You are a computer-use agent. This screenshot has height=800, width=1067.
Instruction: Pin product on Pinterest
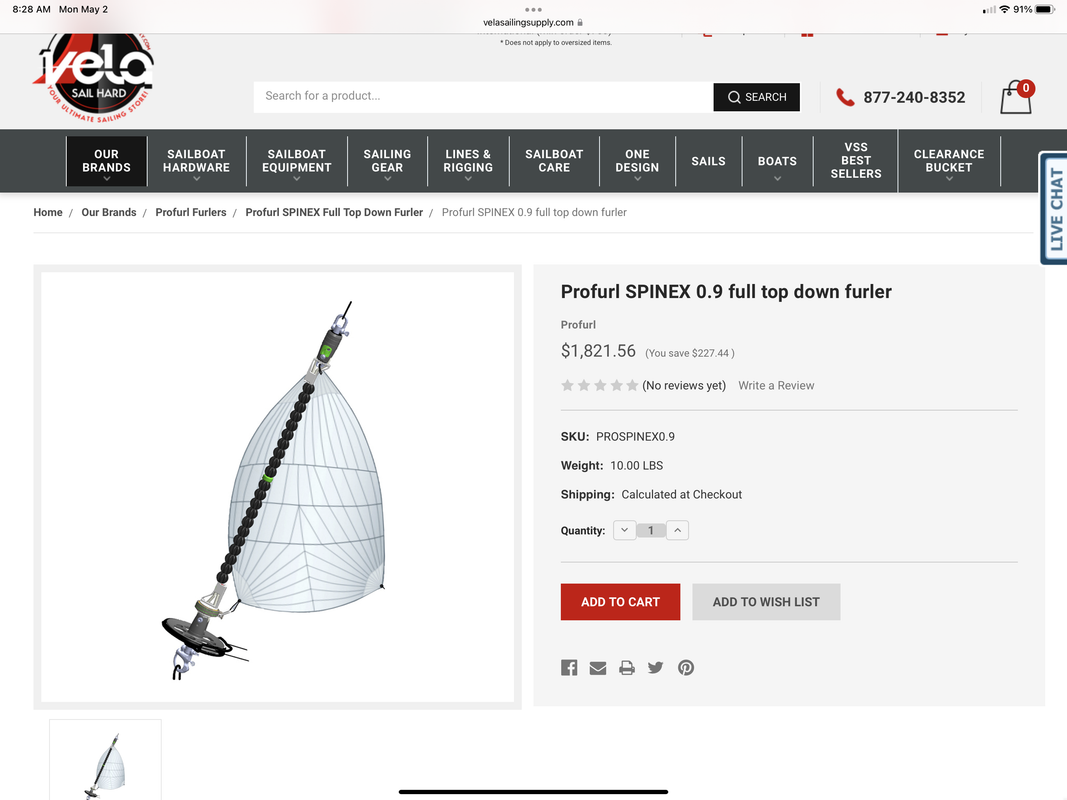[686, 667]
